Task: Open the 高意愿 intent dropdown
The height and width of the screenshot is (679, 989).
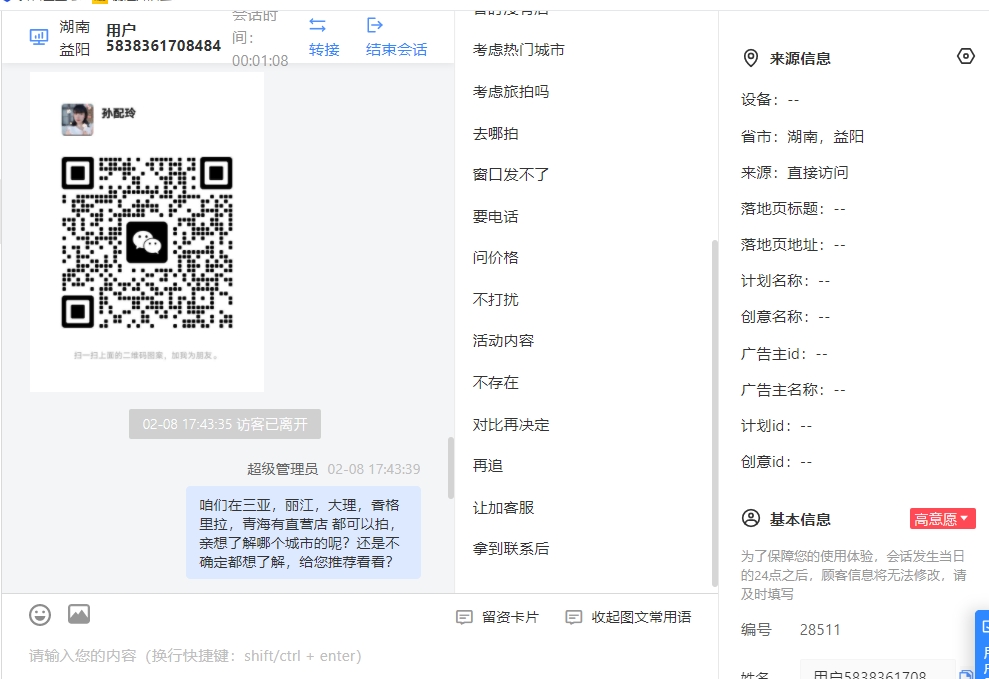Action: pos(942,519)
